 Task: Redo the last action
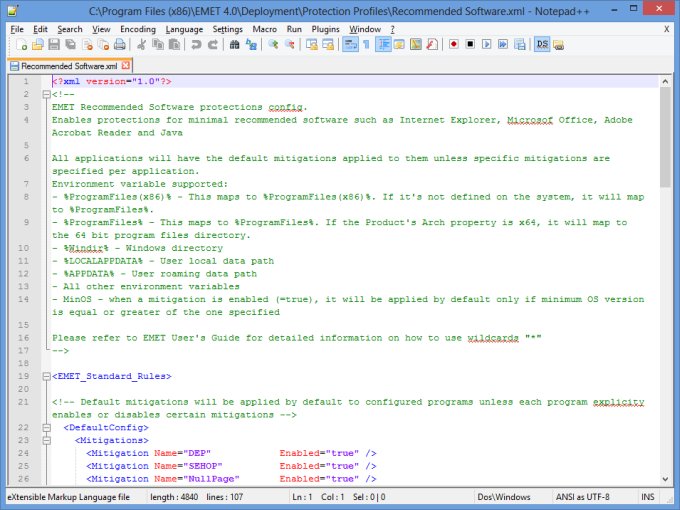(212, 44)
